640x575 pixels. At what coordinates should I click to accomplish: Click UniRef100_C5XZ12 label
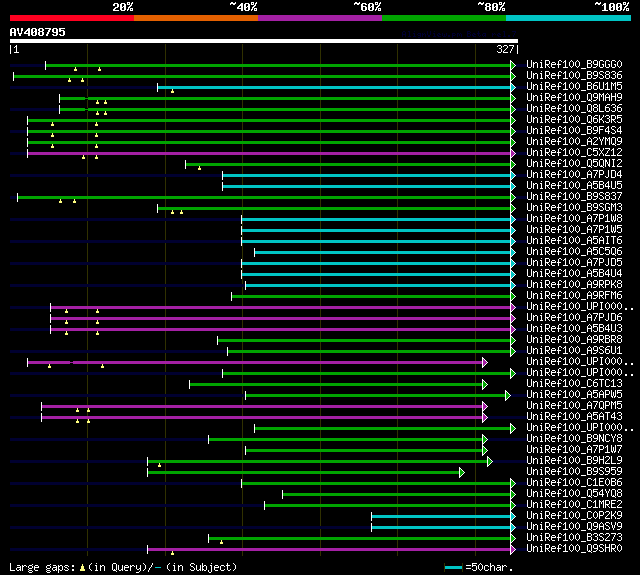(x=574, y=153)
